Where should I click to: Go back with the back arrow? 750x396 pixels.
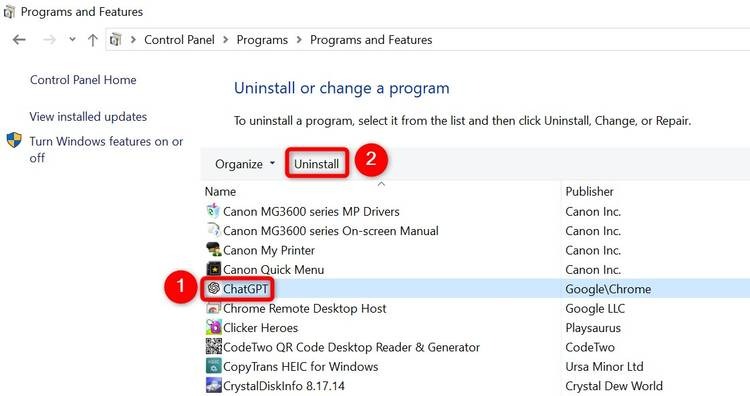(19, 40)
